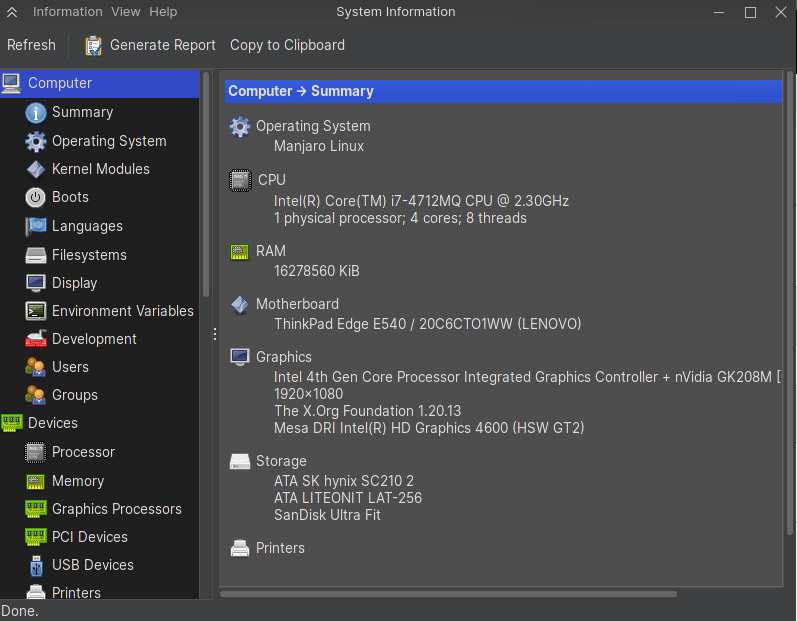Select the Boots power icon

(36, 197)
